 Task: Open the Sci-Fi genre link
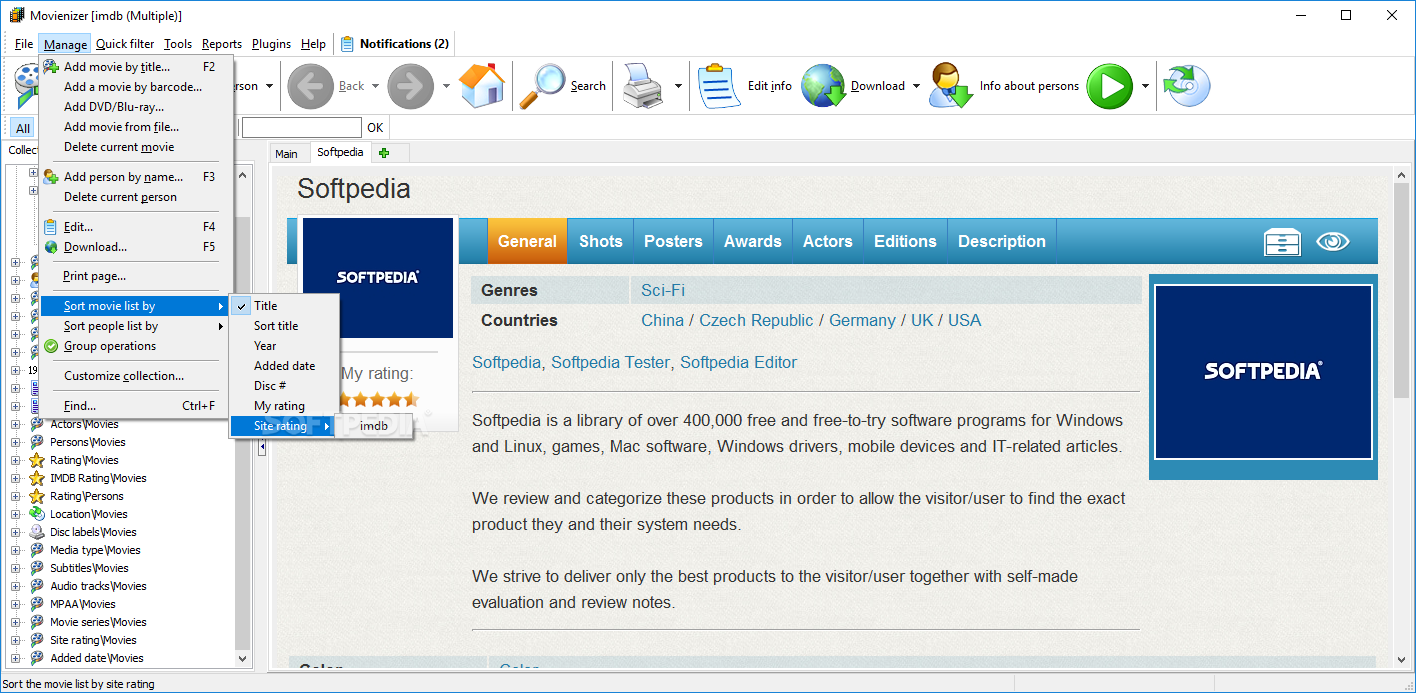pyautogui.click(x=663, y=291)
